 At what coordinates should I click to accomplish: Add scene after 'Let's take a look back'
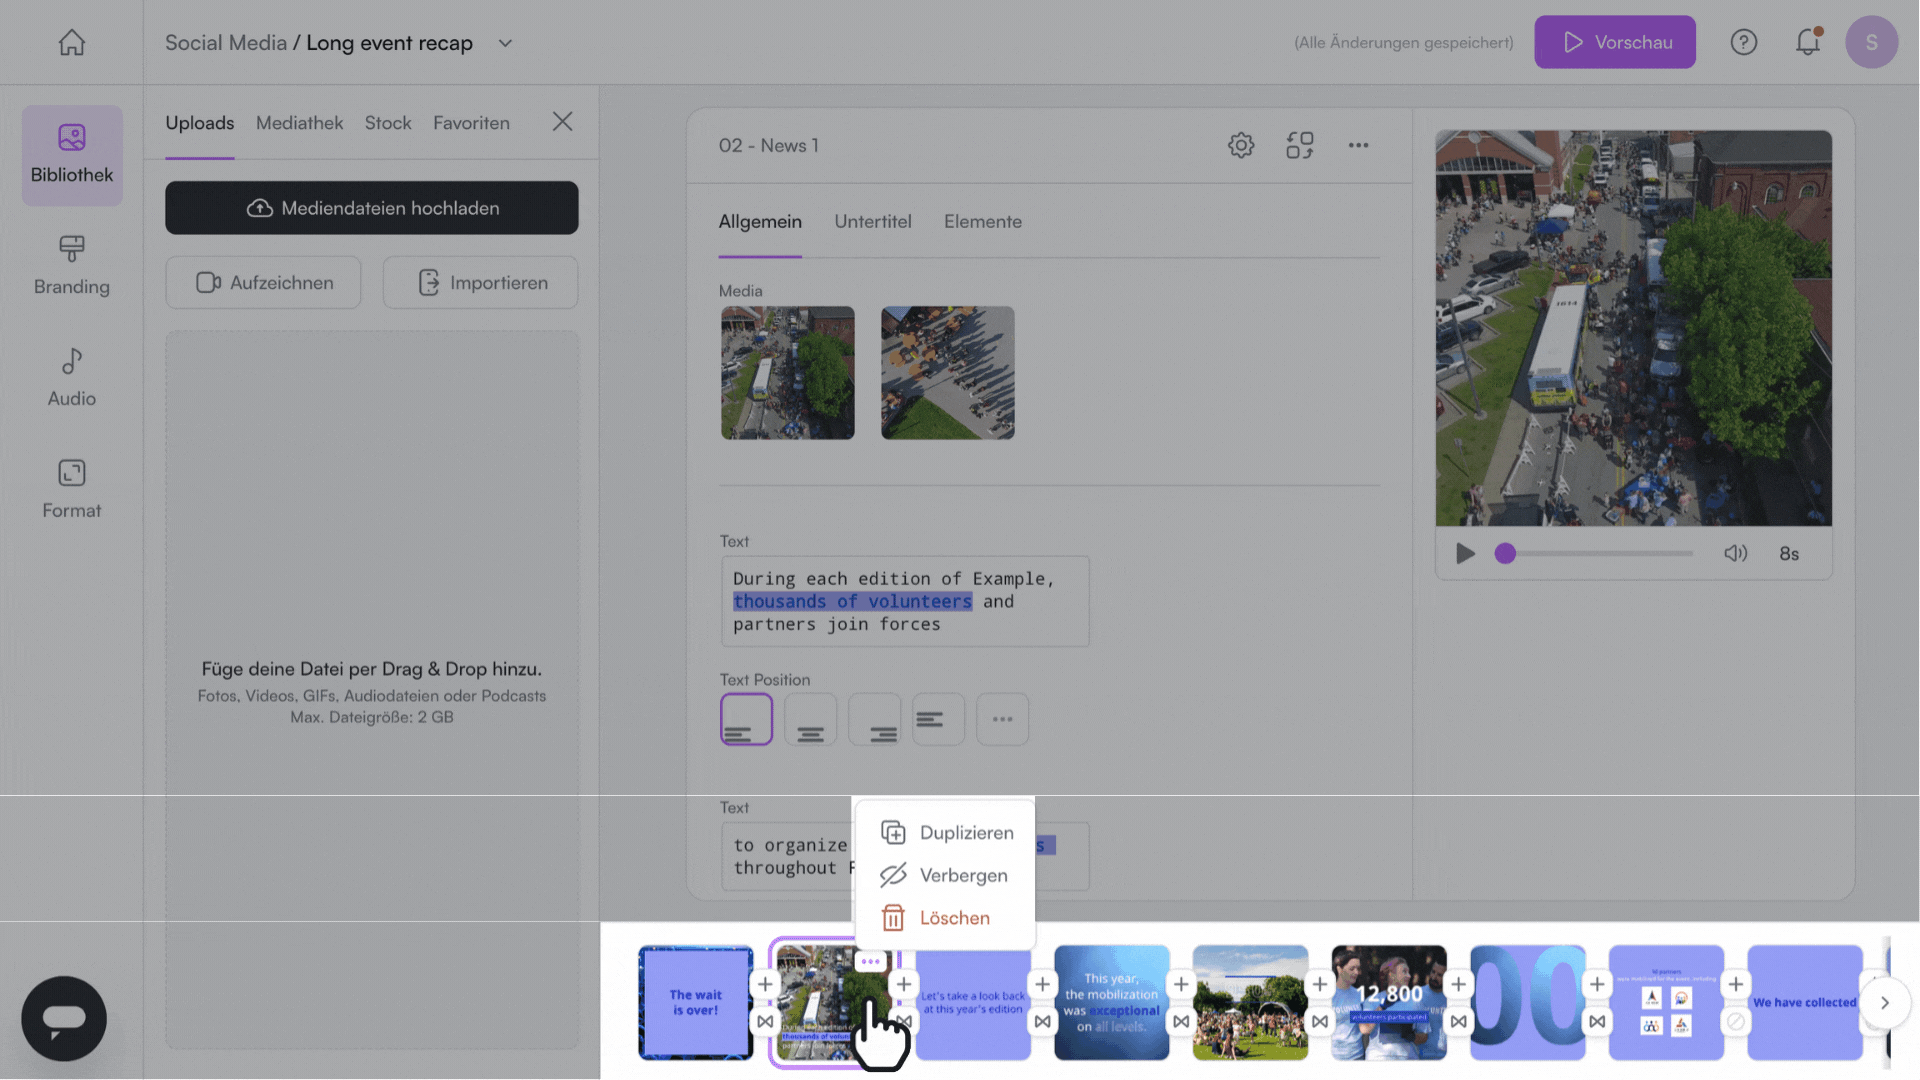tap(1042, 984)
